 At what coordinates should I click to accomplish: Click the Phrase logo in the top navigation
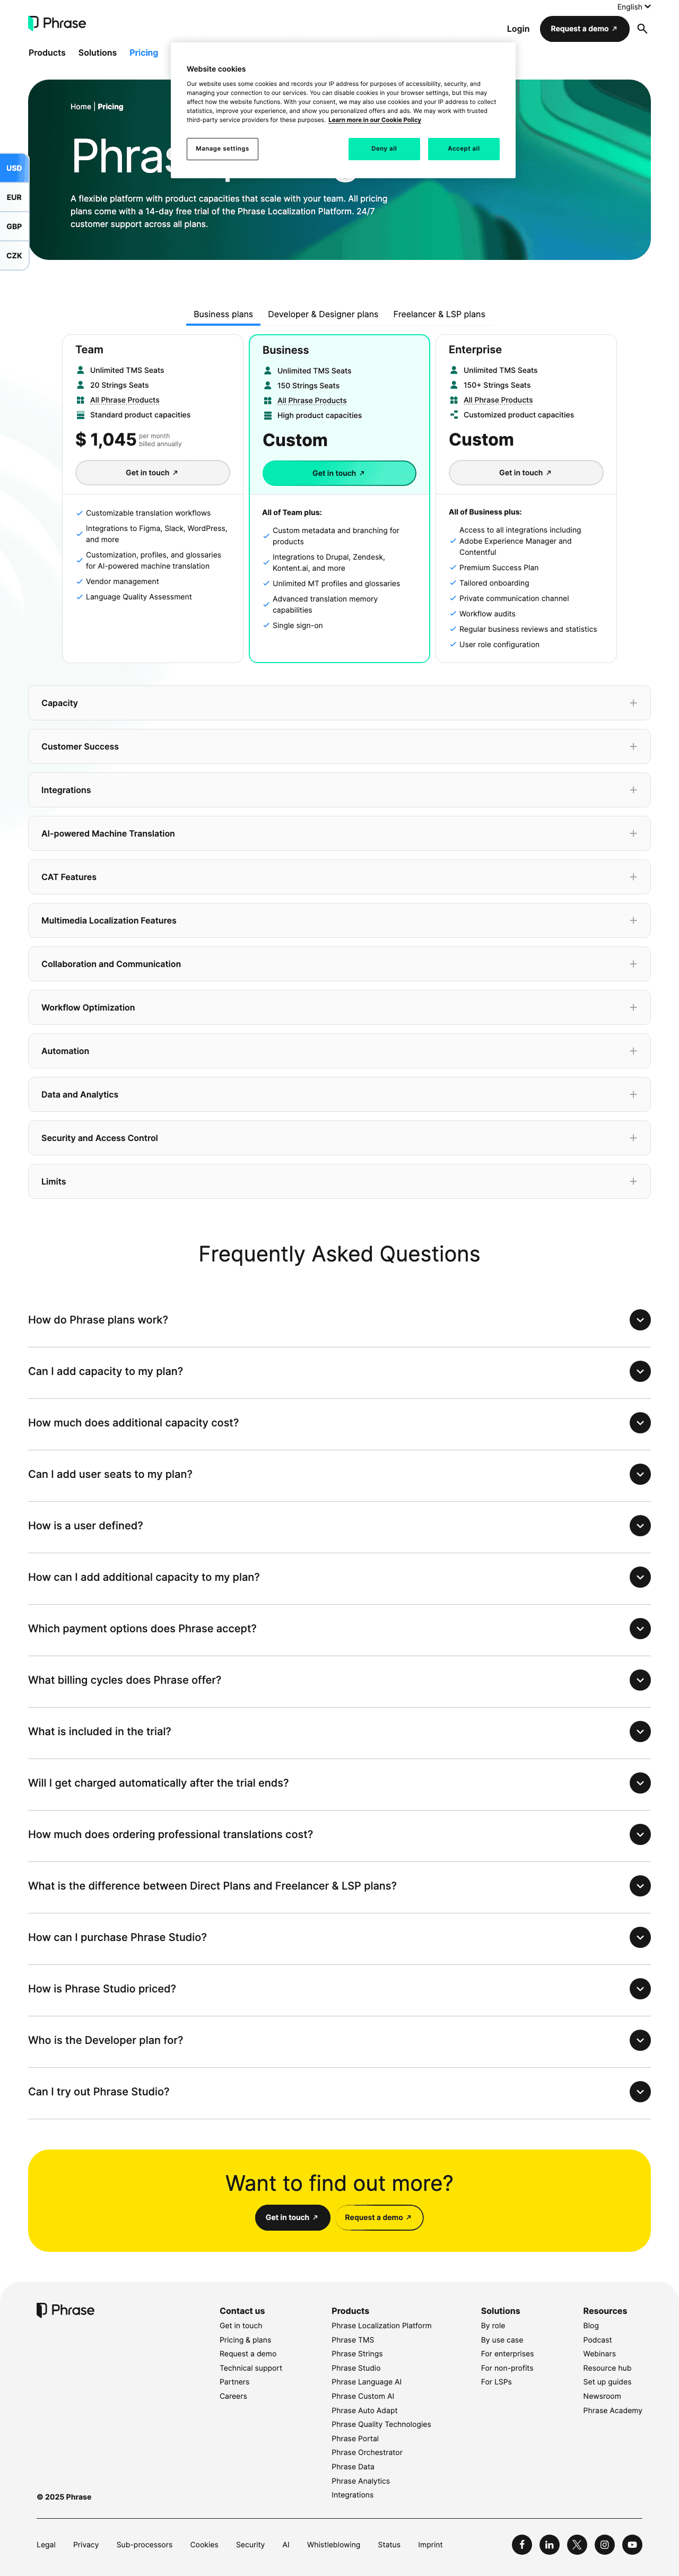point(57,22)
